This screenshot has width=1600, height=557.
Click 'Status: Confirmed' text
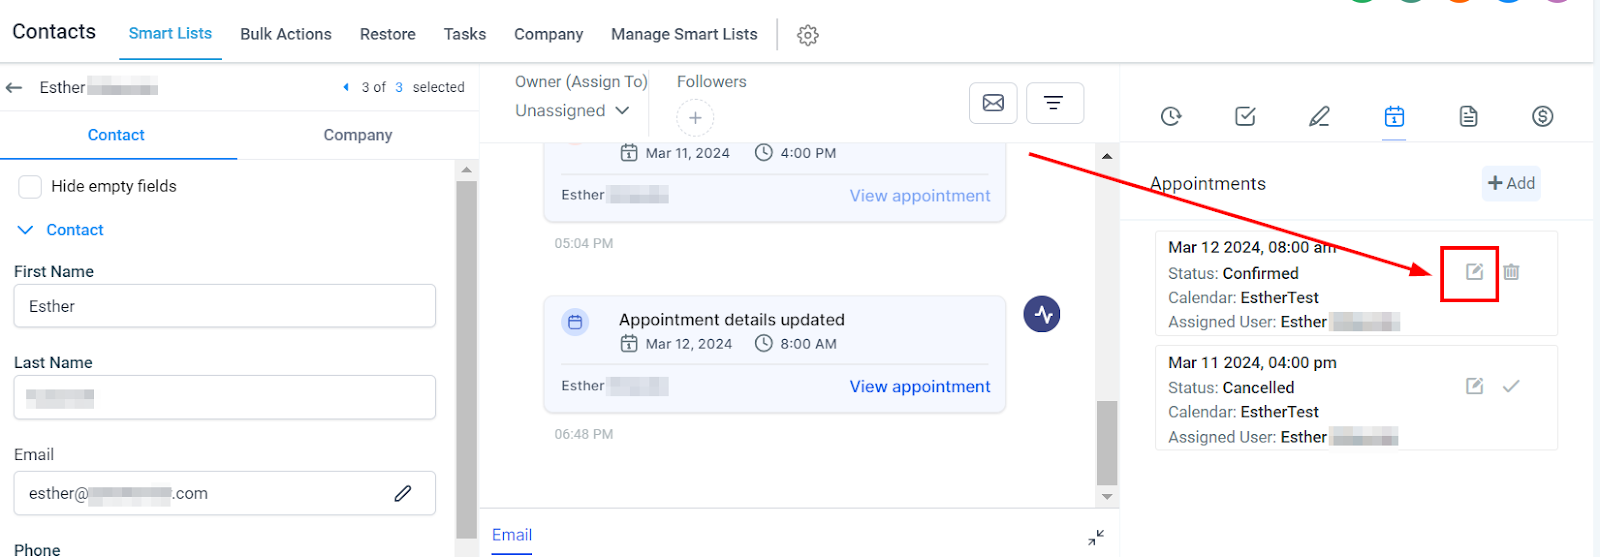click(1233, 273)
